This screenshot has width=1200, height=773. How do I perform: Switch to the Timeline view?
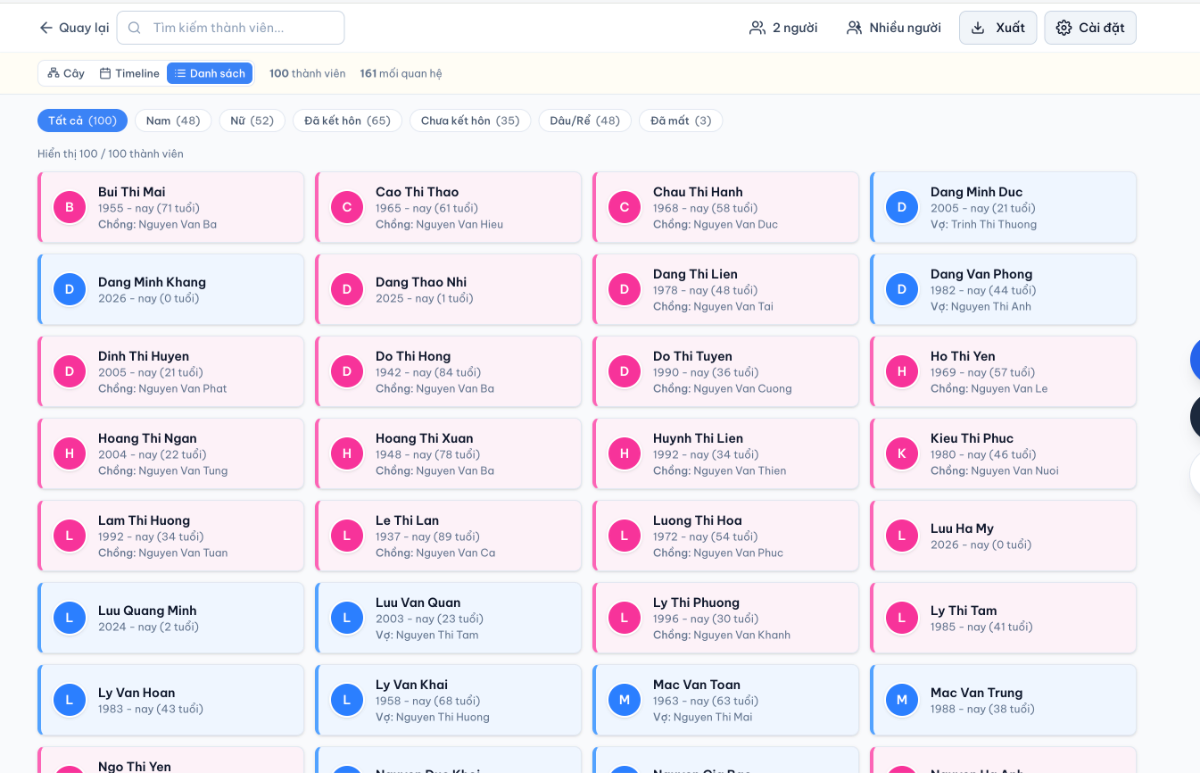(130, 73)
